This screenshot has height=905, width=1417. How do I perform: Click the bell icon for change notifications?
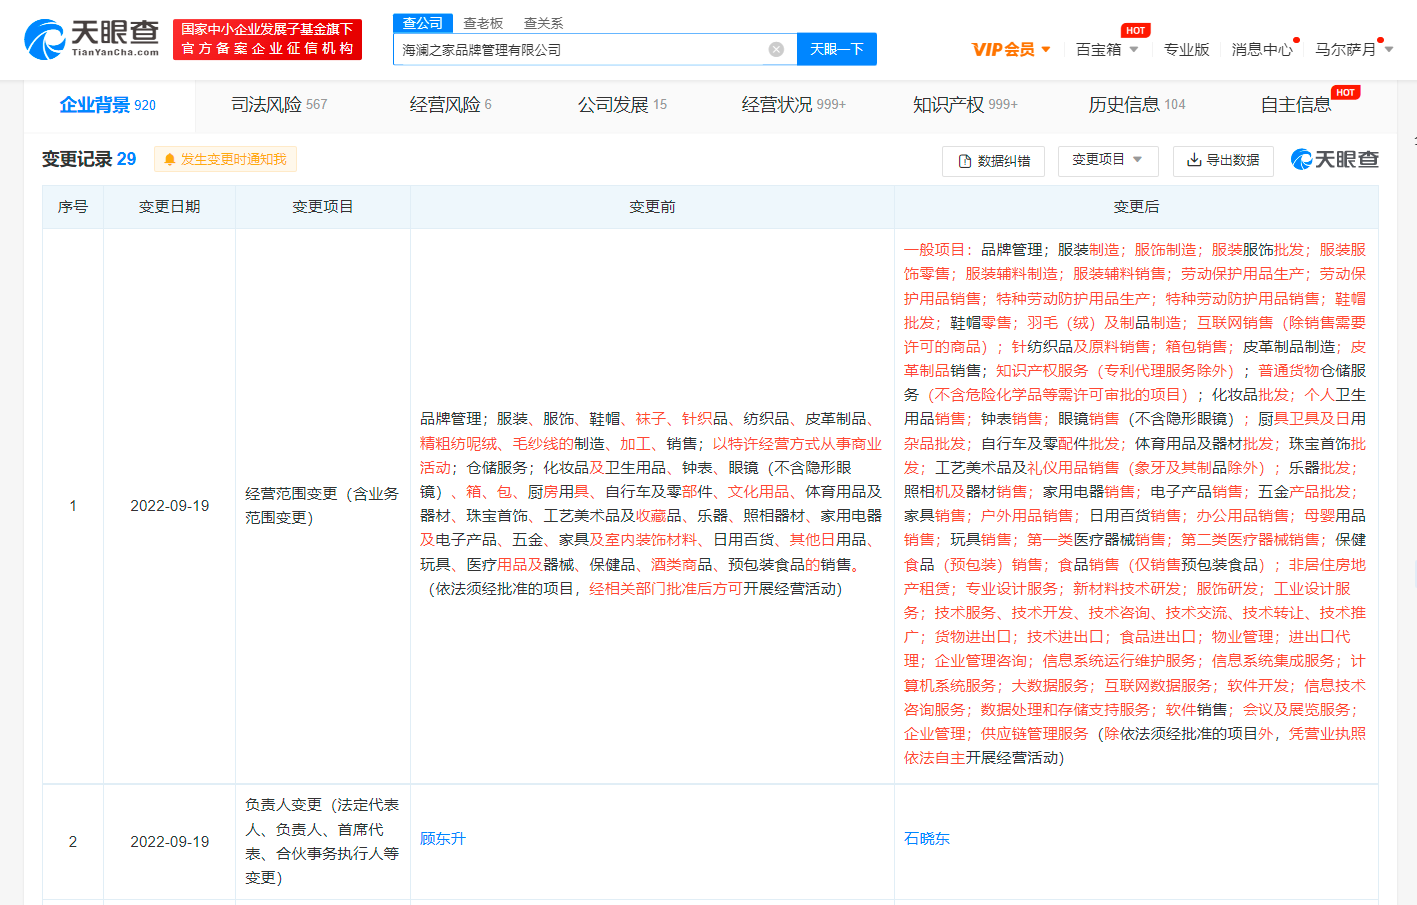169,160
